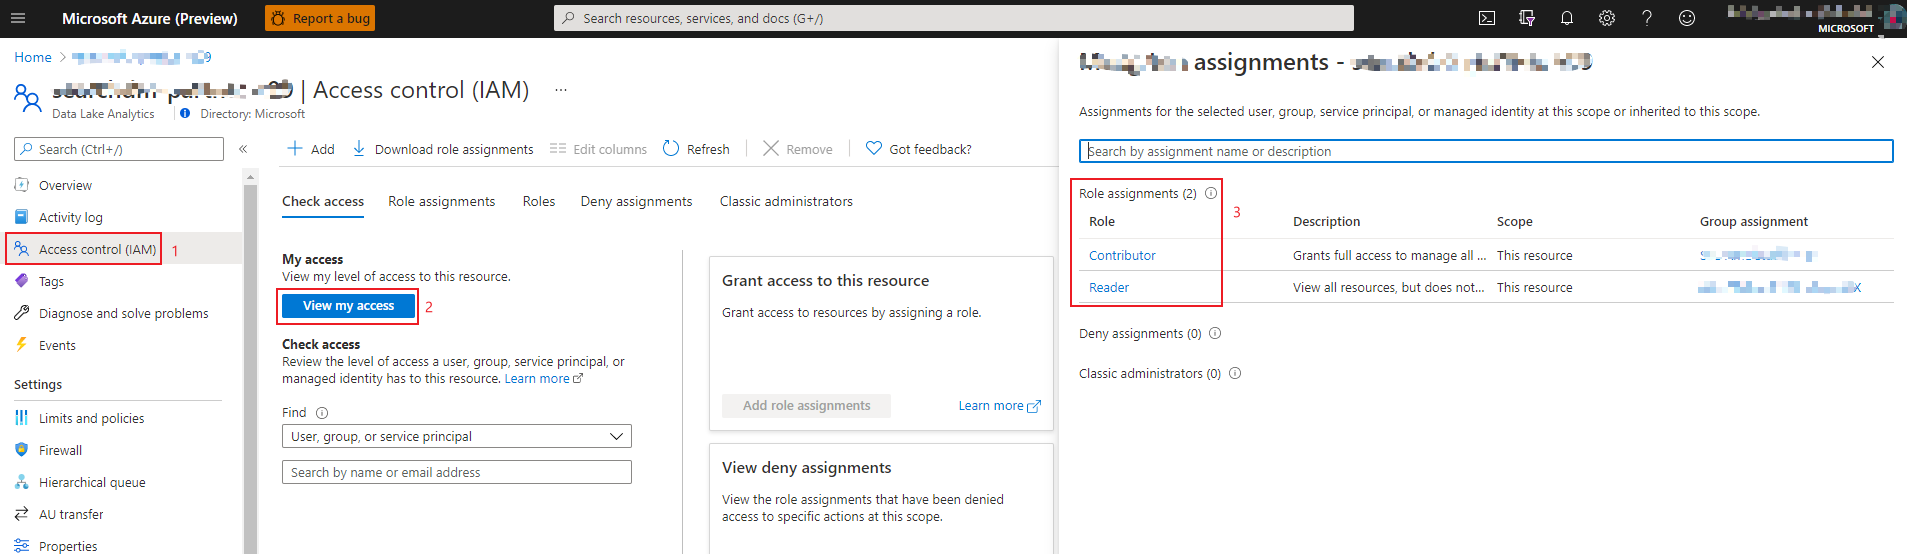Open Properties in the sidebar
Screen dimensions: 1907x554
click(x=68, y=546)
